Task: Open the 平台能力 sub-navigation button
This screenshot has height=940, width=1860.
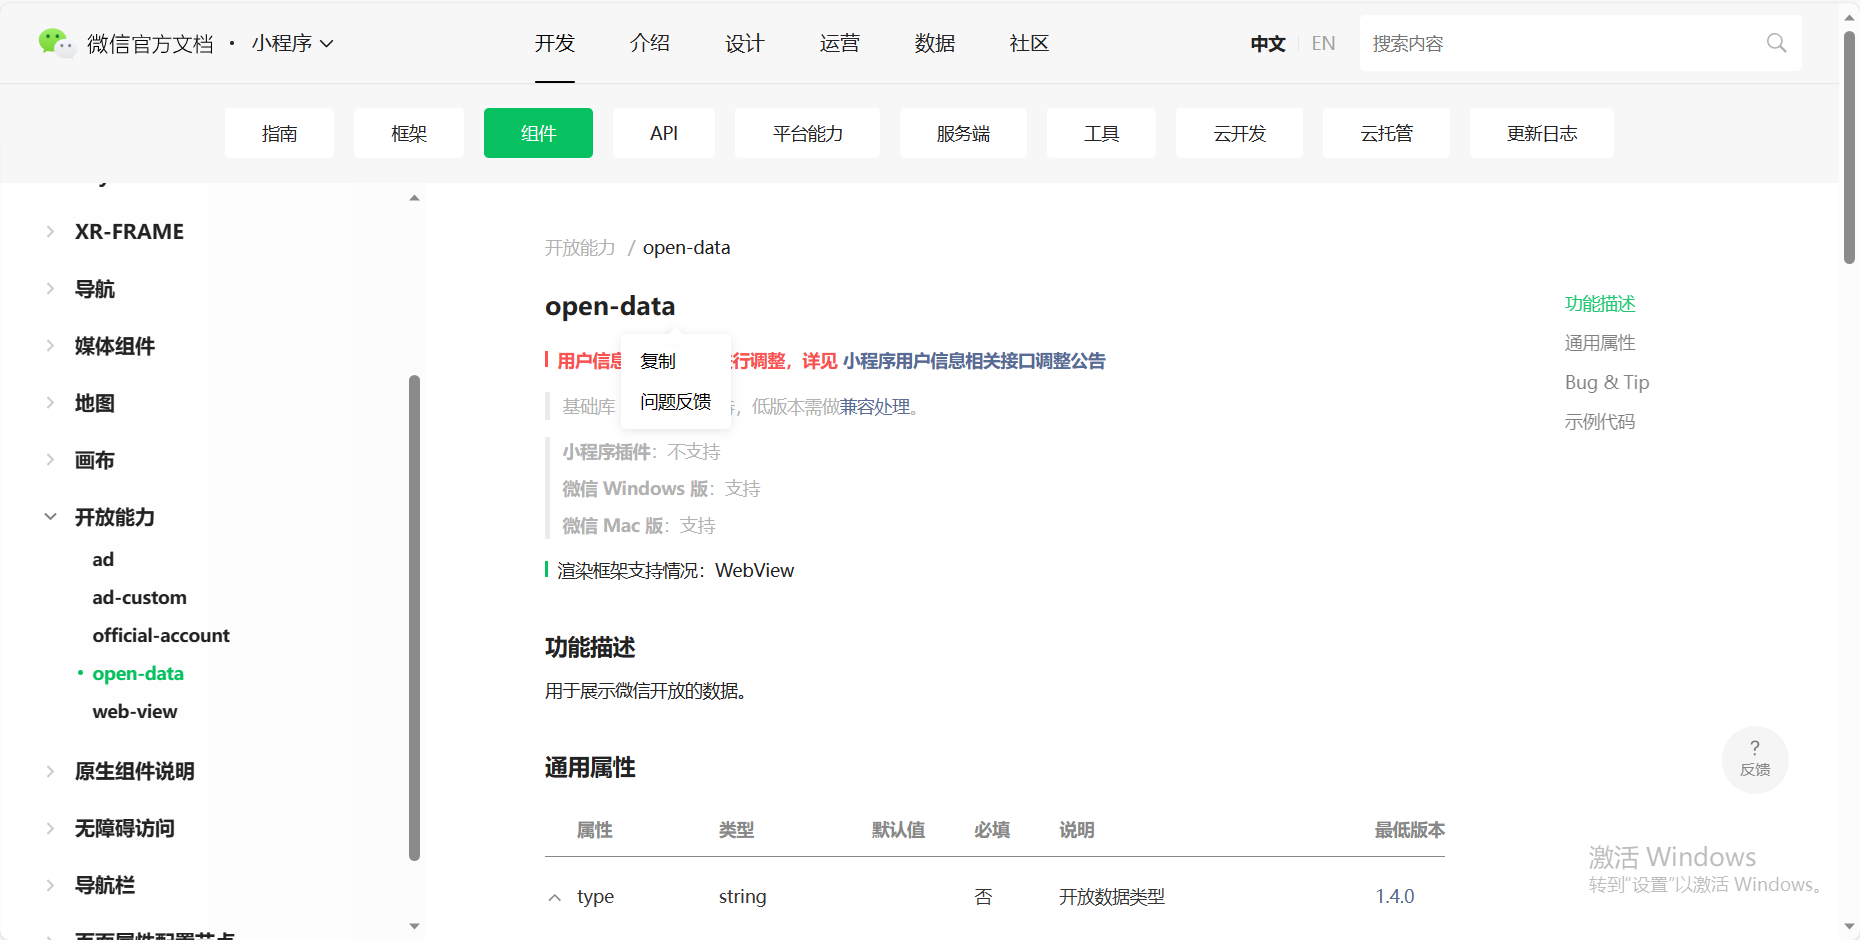Action: [x=807, y=133]
